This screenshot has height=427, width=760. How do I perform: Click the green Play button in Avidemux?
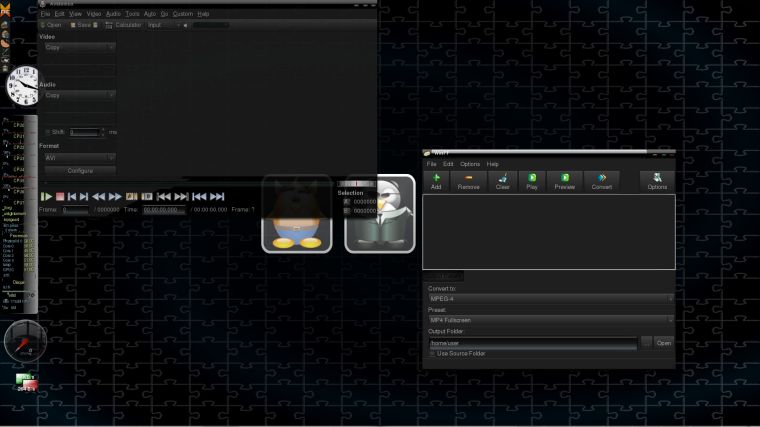click(46, 196)
